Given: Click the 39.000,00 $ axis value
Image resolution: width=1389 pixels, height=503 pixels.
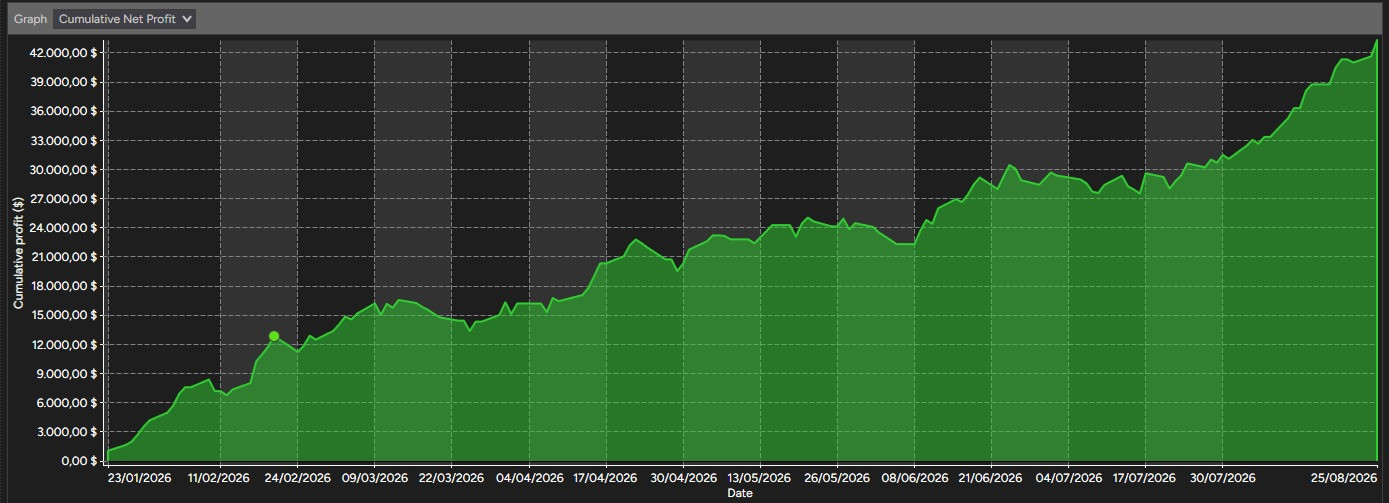Looking at the screenshot, I should 64,83.
